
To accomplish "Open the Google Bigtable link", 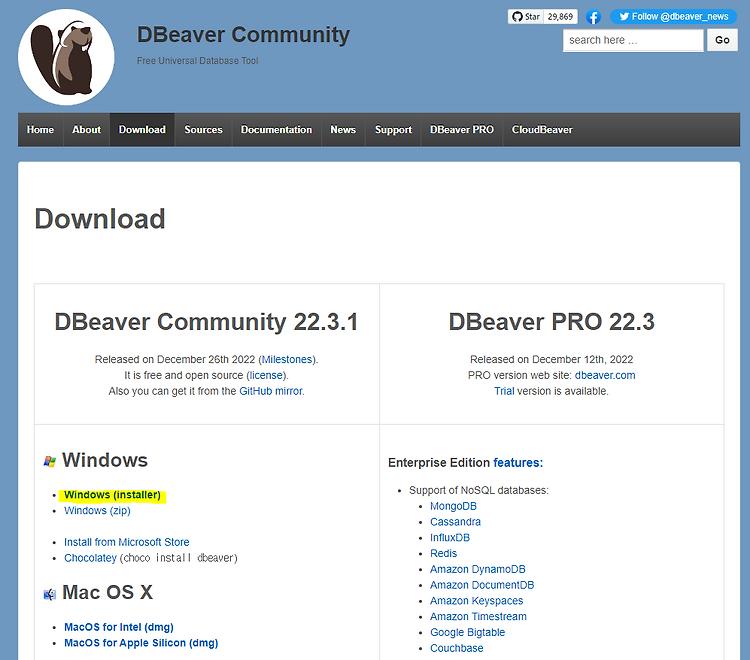I will coord(467,633).
